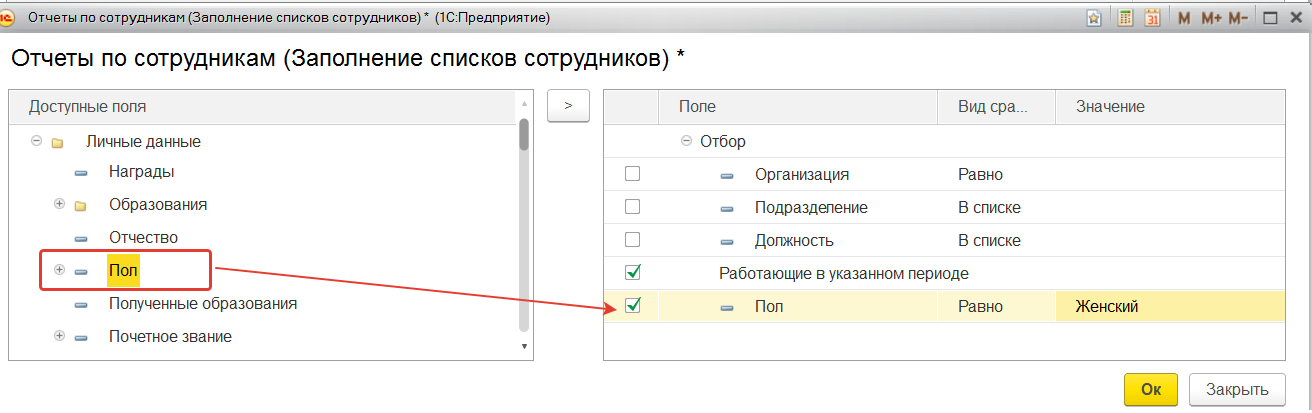1312x413 pixels.
Task: Collapse the Отбор group
Action: (x=686, y=141)
